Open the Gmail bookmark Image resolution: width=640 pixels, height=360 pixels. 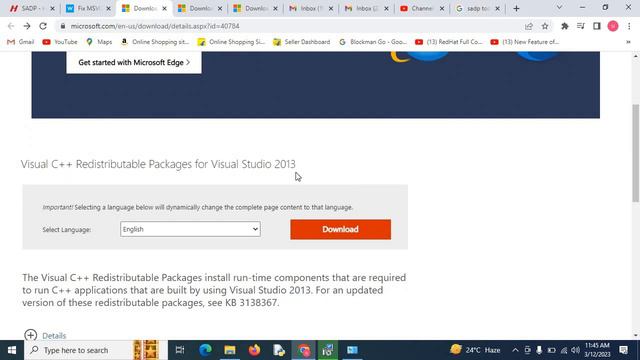[21, 42]
